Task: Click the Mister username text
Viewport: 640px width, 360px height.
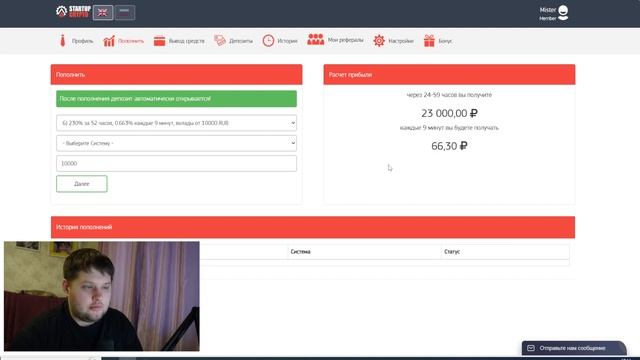Action: coord(548,10)
